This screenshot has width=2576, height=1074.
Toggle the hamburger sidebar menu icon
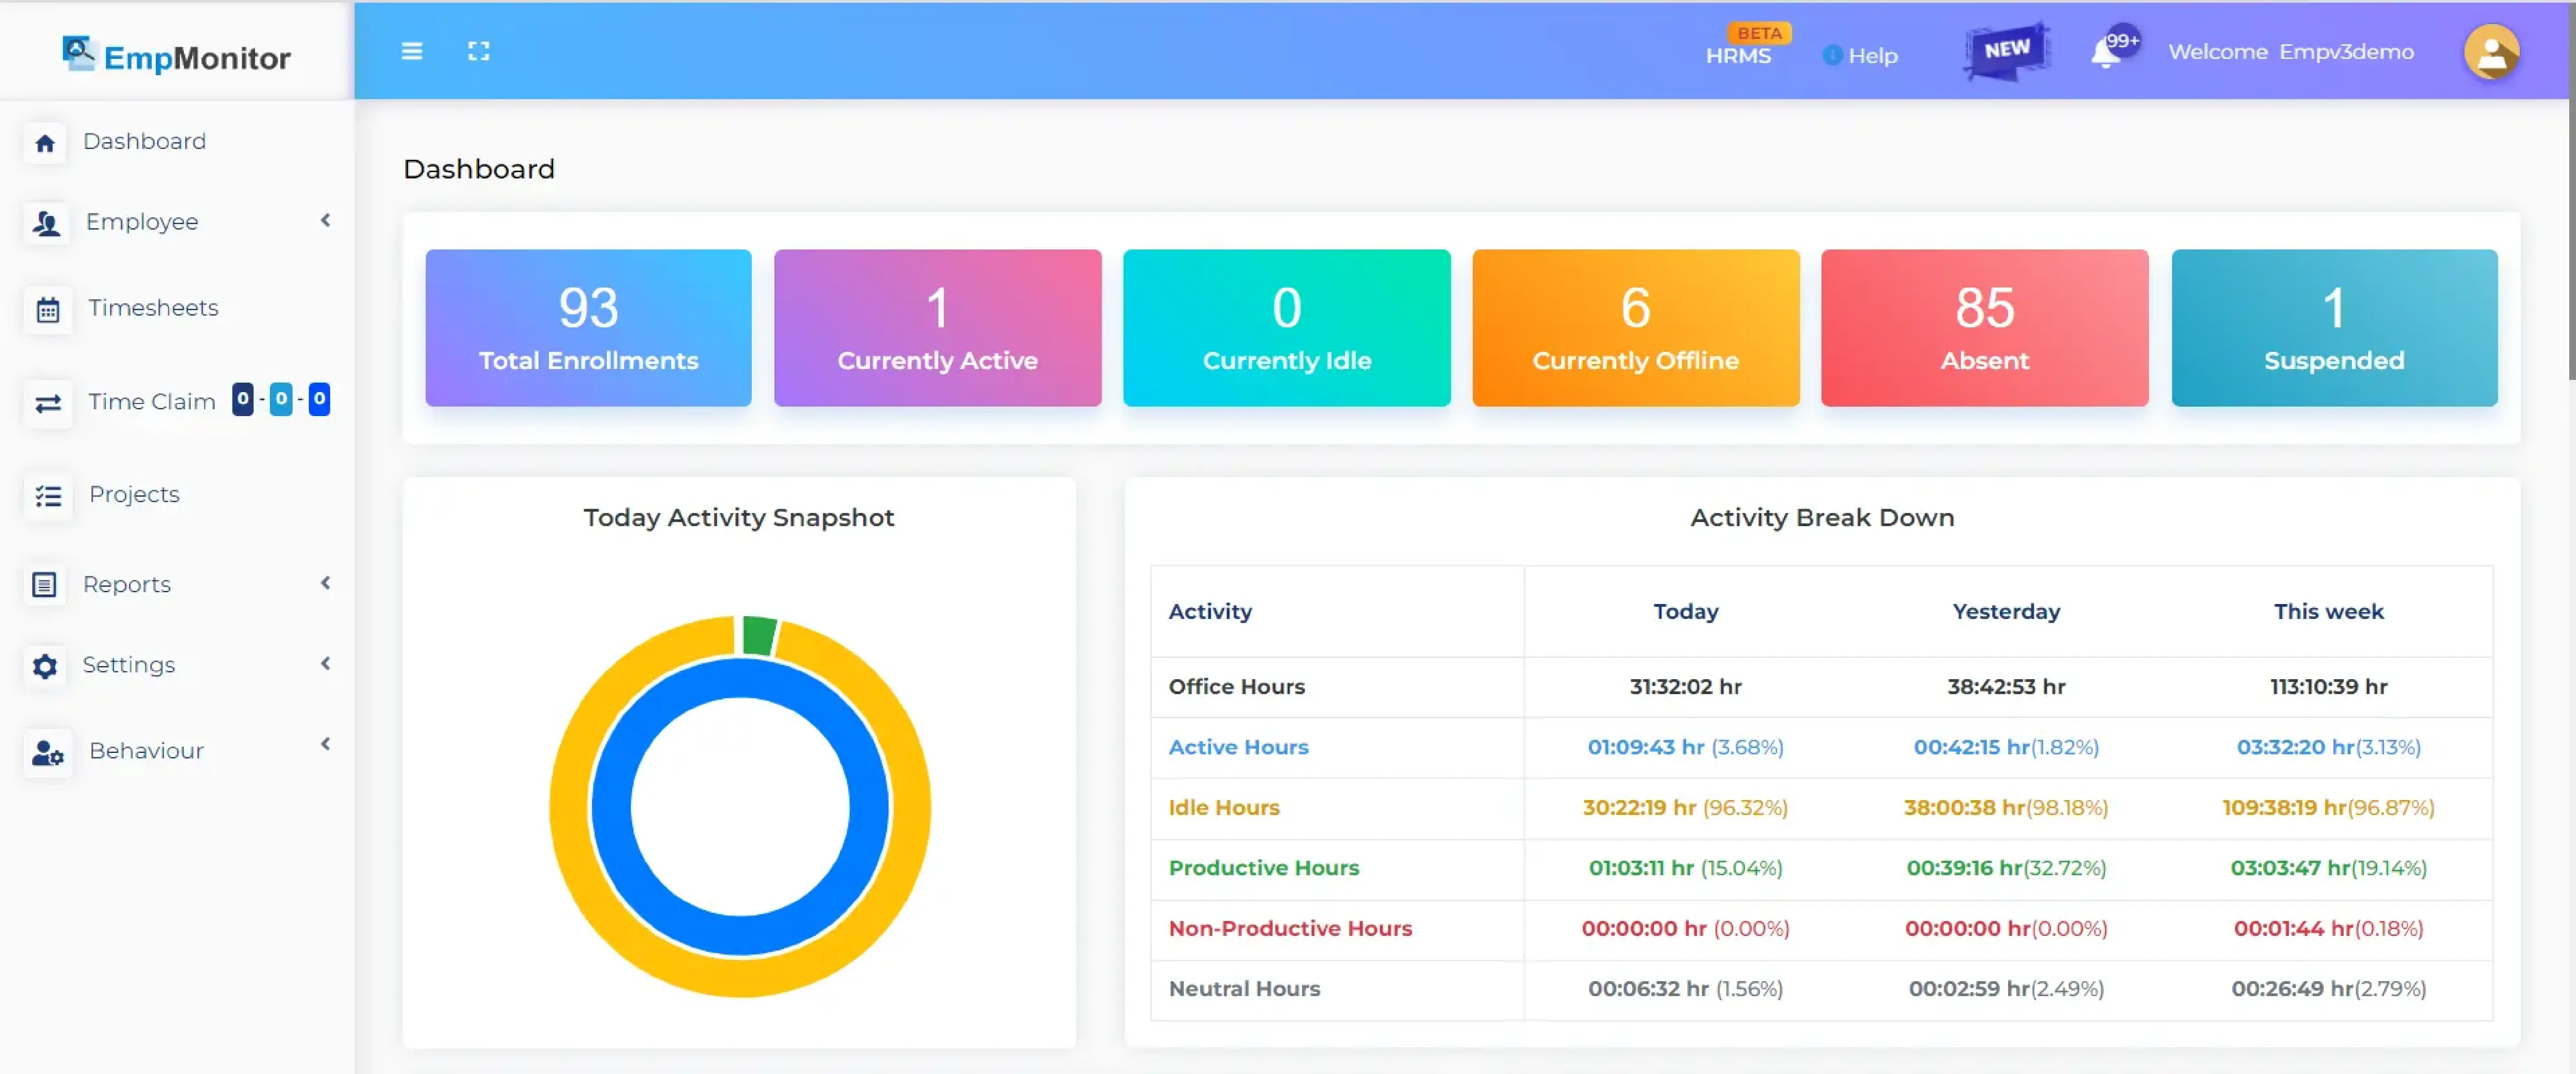412,51
